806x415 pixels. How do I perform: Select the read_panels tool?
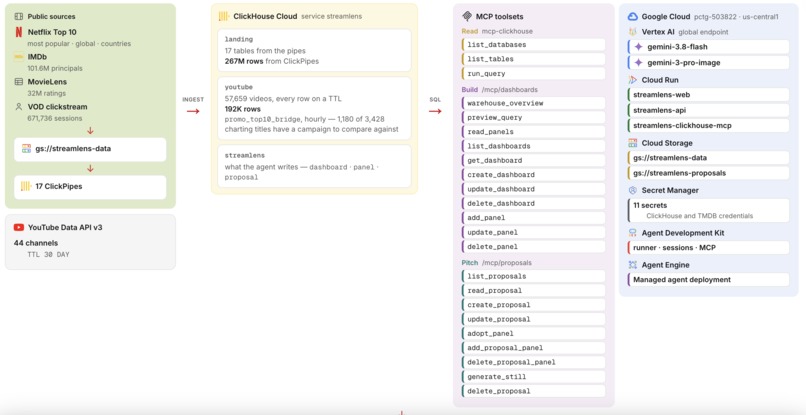click(534, 132)
